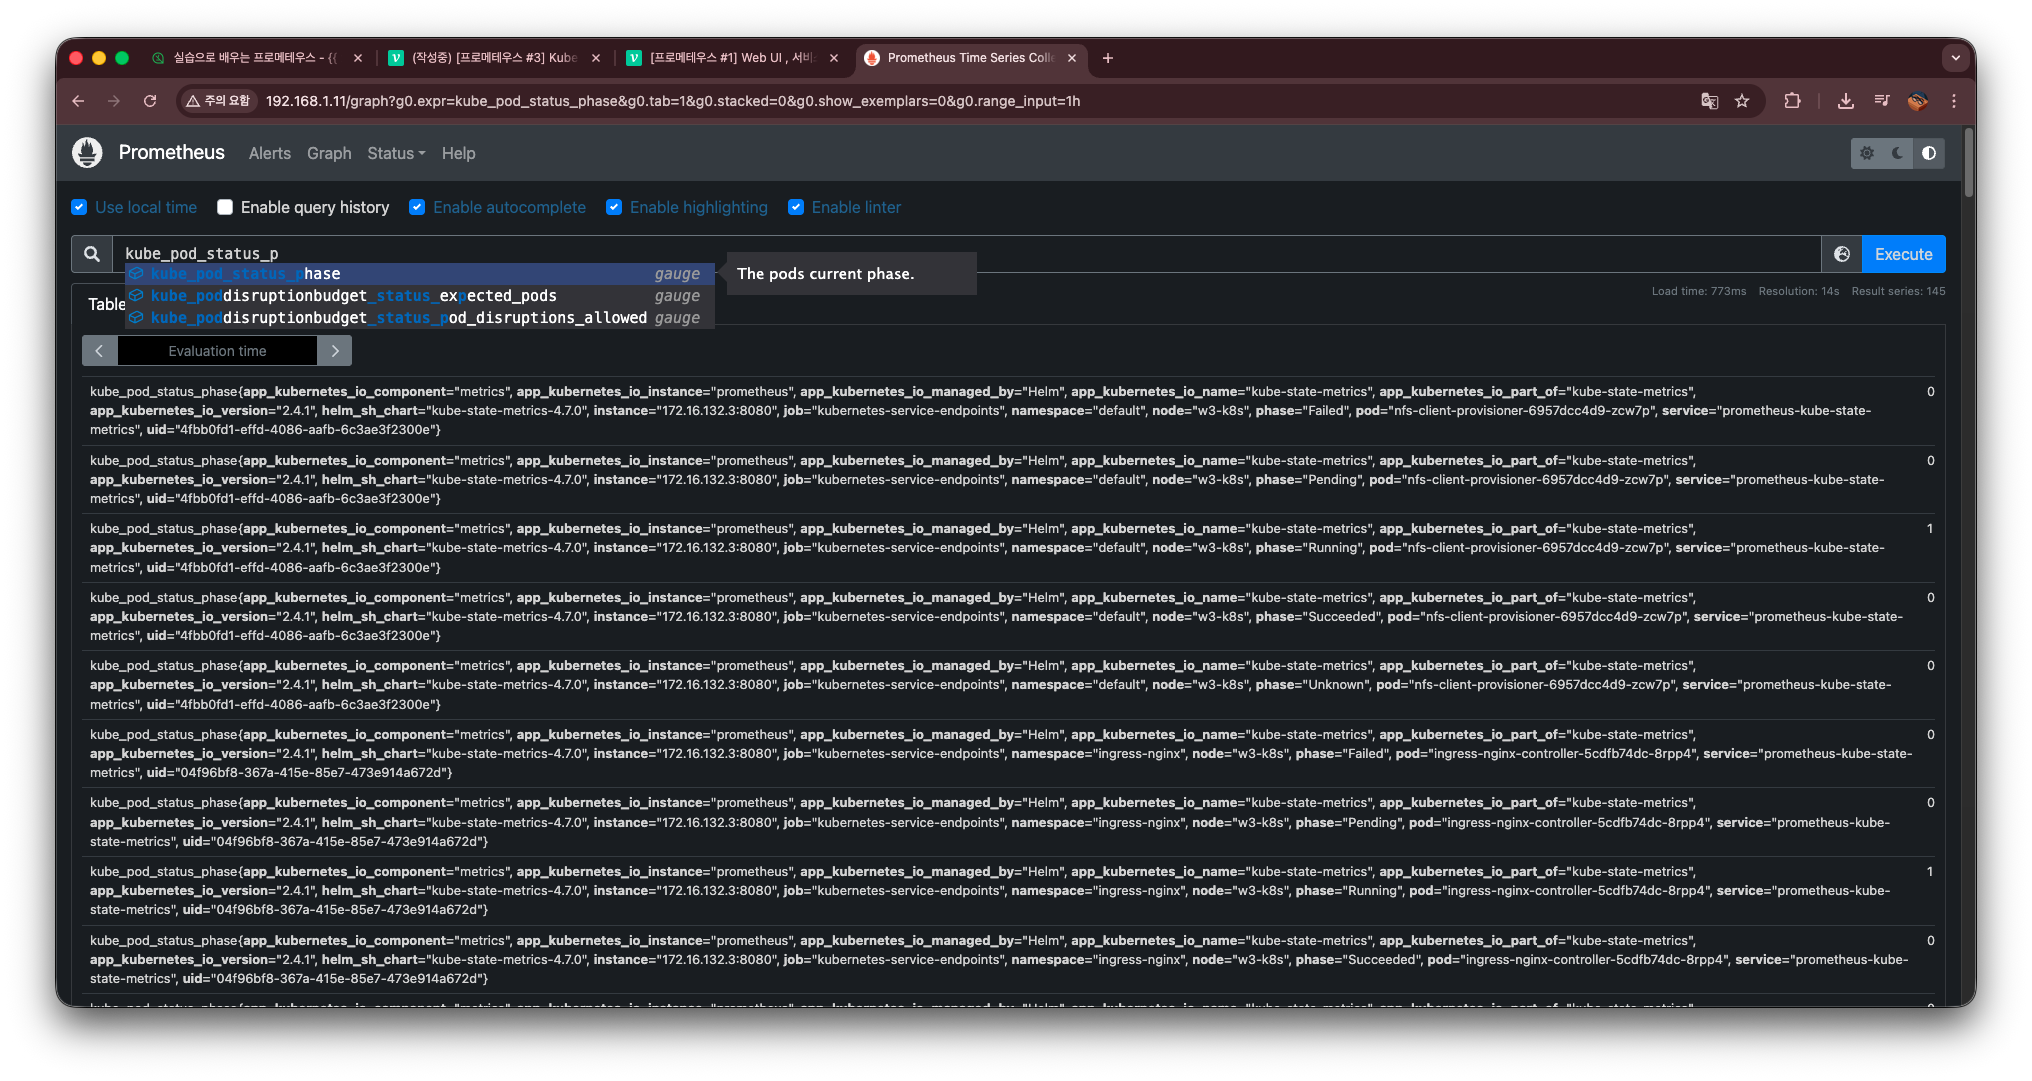Open the browser extensions puzzle icon
2032x1081 pixels.
click(1792, 101)
